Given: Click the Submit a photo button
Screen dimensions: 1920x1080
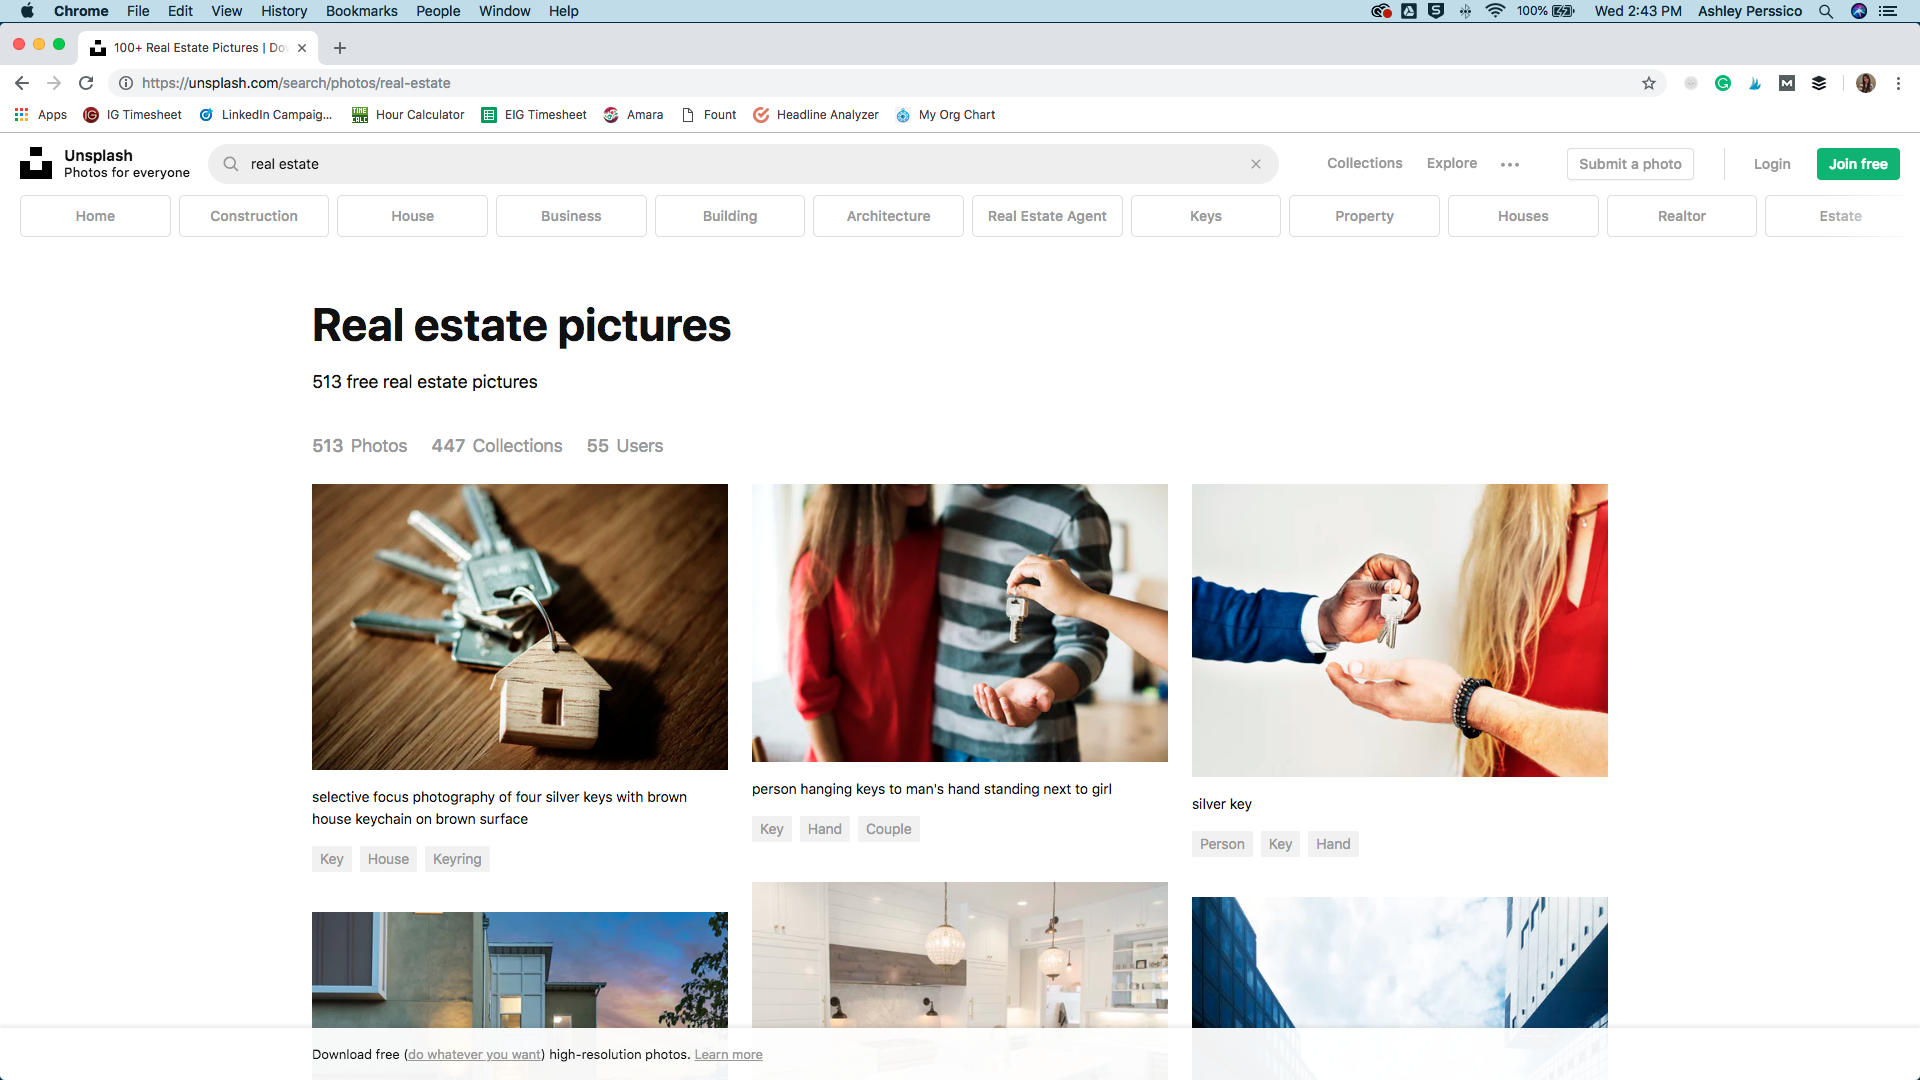Looking at the screenshot, I should click(x=1630, y=162).
